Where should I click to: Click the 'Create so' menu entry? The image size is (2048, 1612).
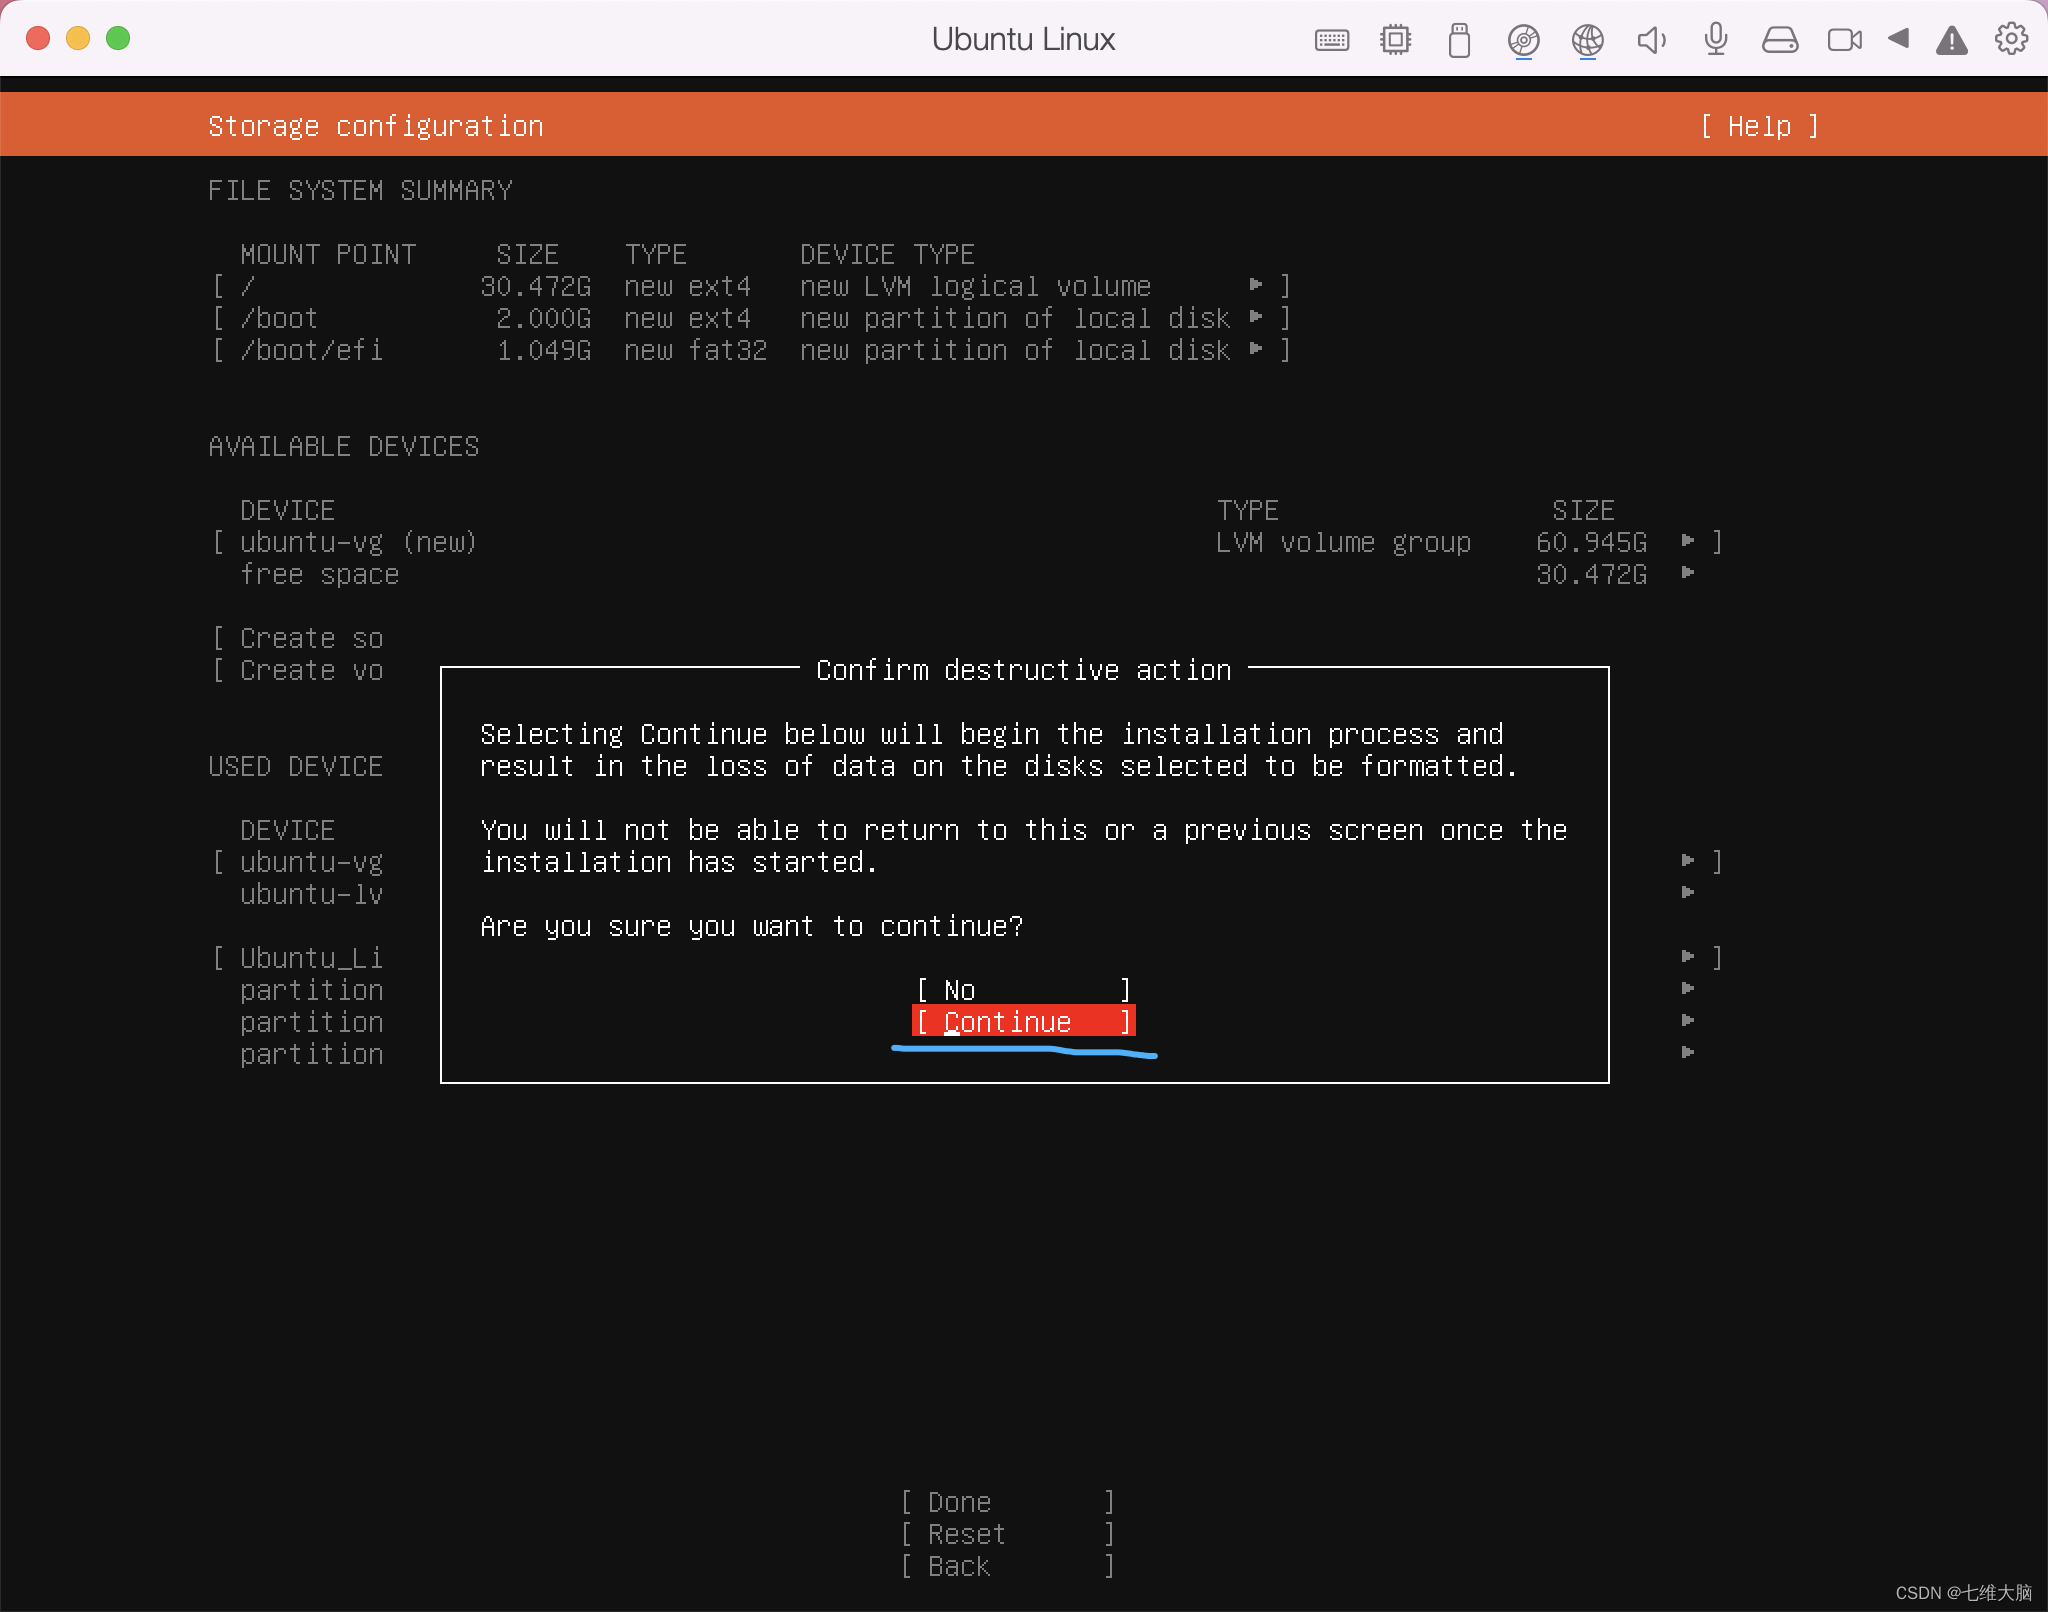pyautogui.click(x=311, y=638)
